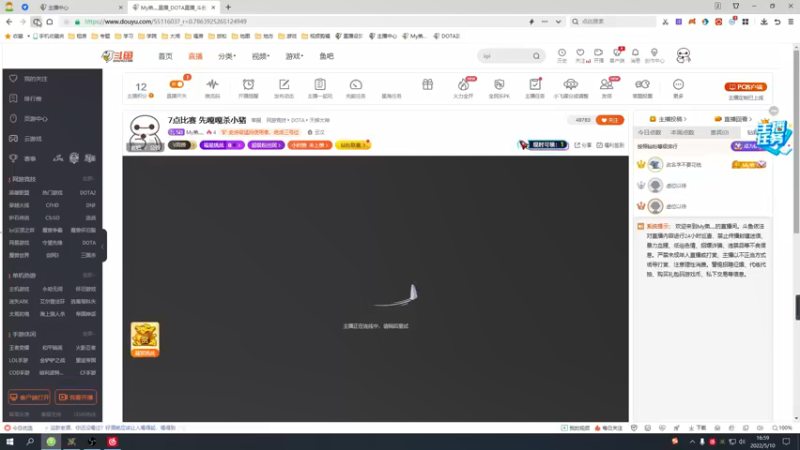Image resolution: width=800 pixels, height=450 pixels.
Task: Expand the 分类 navigation dropdown
Action: coord(227,56)
